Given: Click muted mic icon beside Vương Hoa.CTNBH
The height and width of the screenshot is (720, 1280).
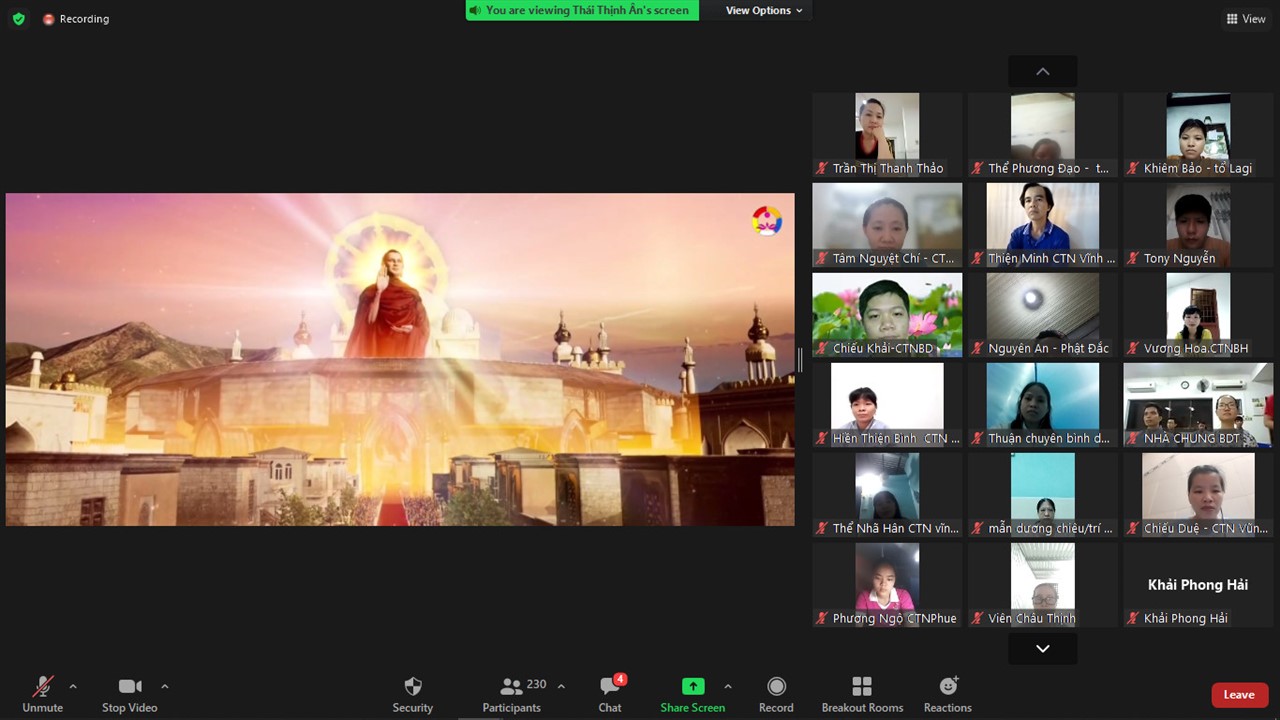Looking at the screenshot, I should pyautogui.click(x=1133, y=348).
